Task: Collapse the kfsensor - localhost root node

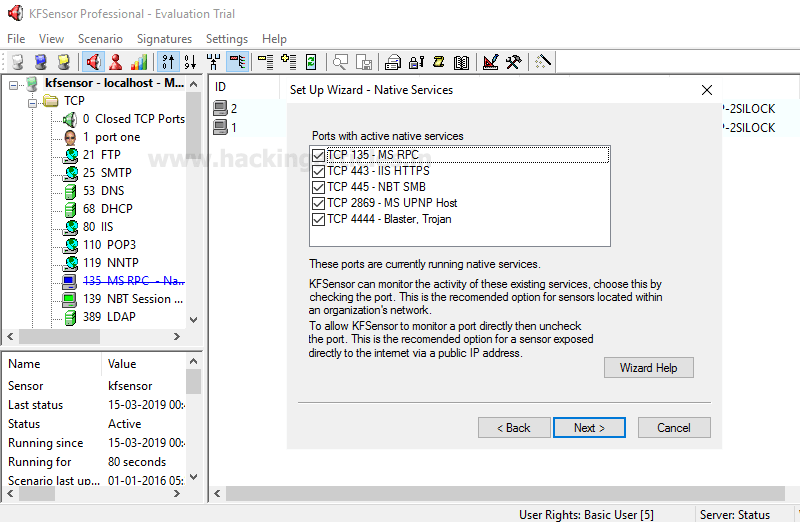Action: click(x=14, y=84)
